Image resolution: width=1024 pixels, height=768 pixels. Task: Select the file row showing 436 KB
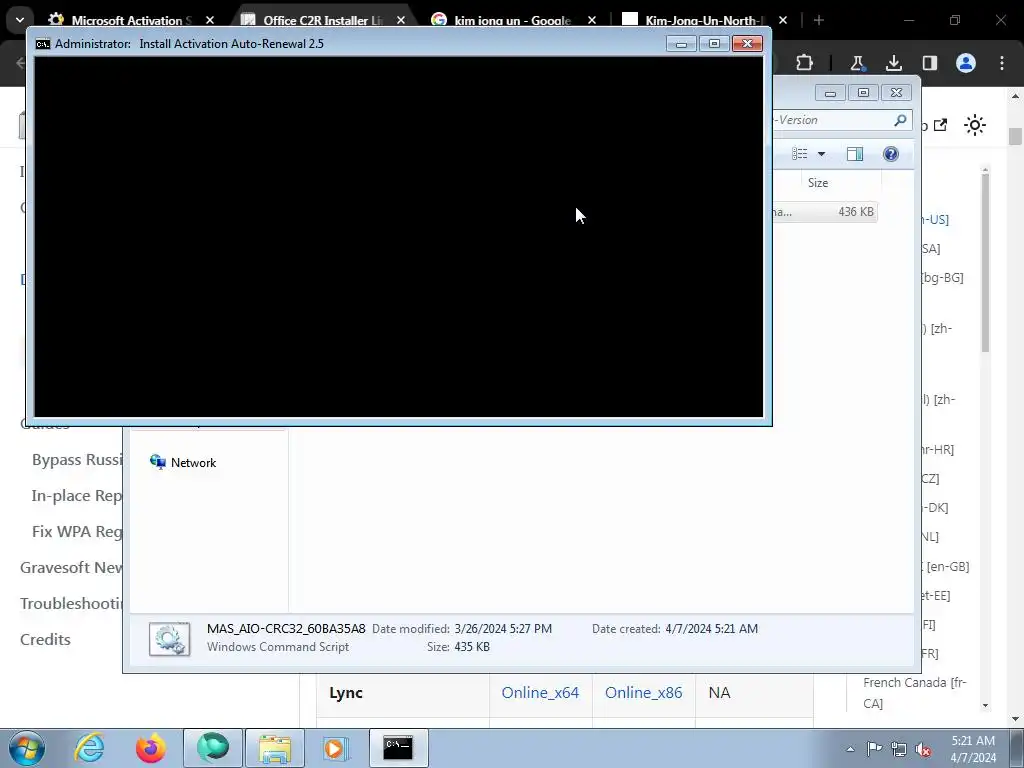[x=825, y=212]
